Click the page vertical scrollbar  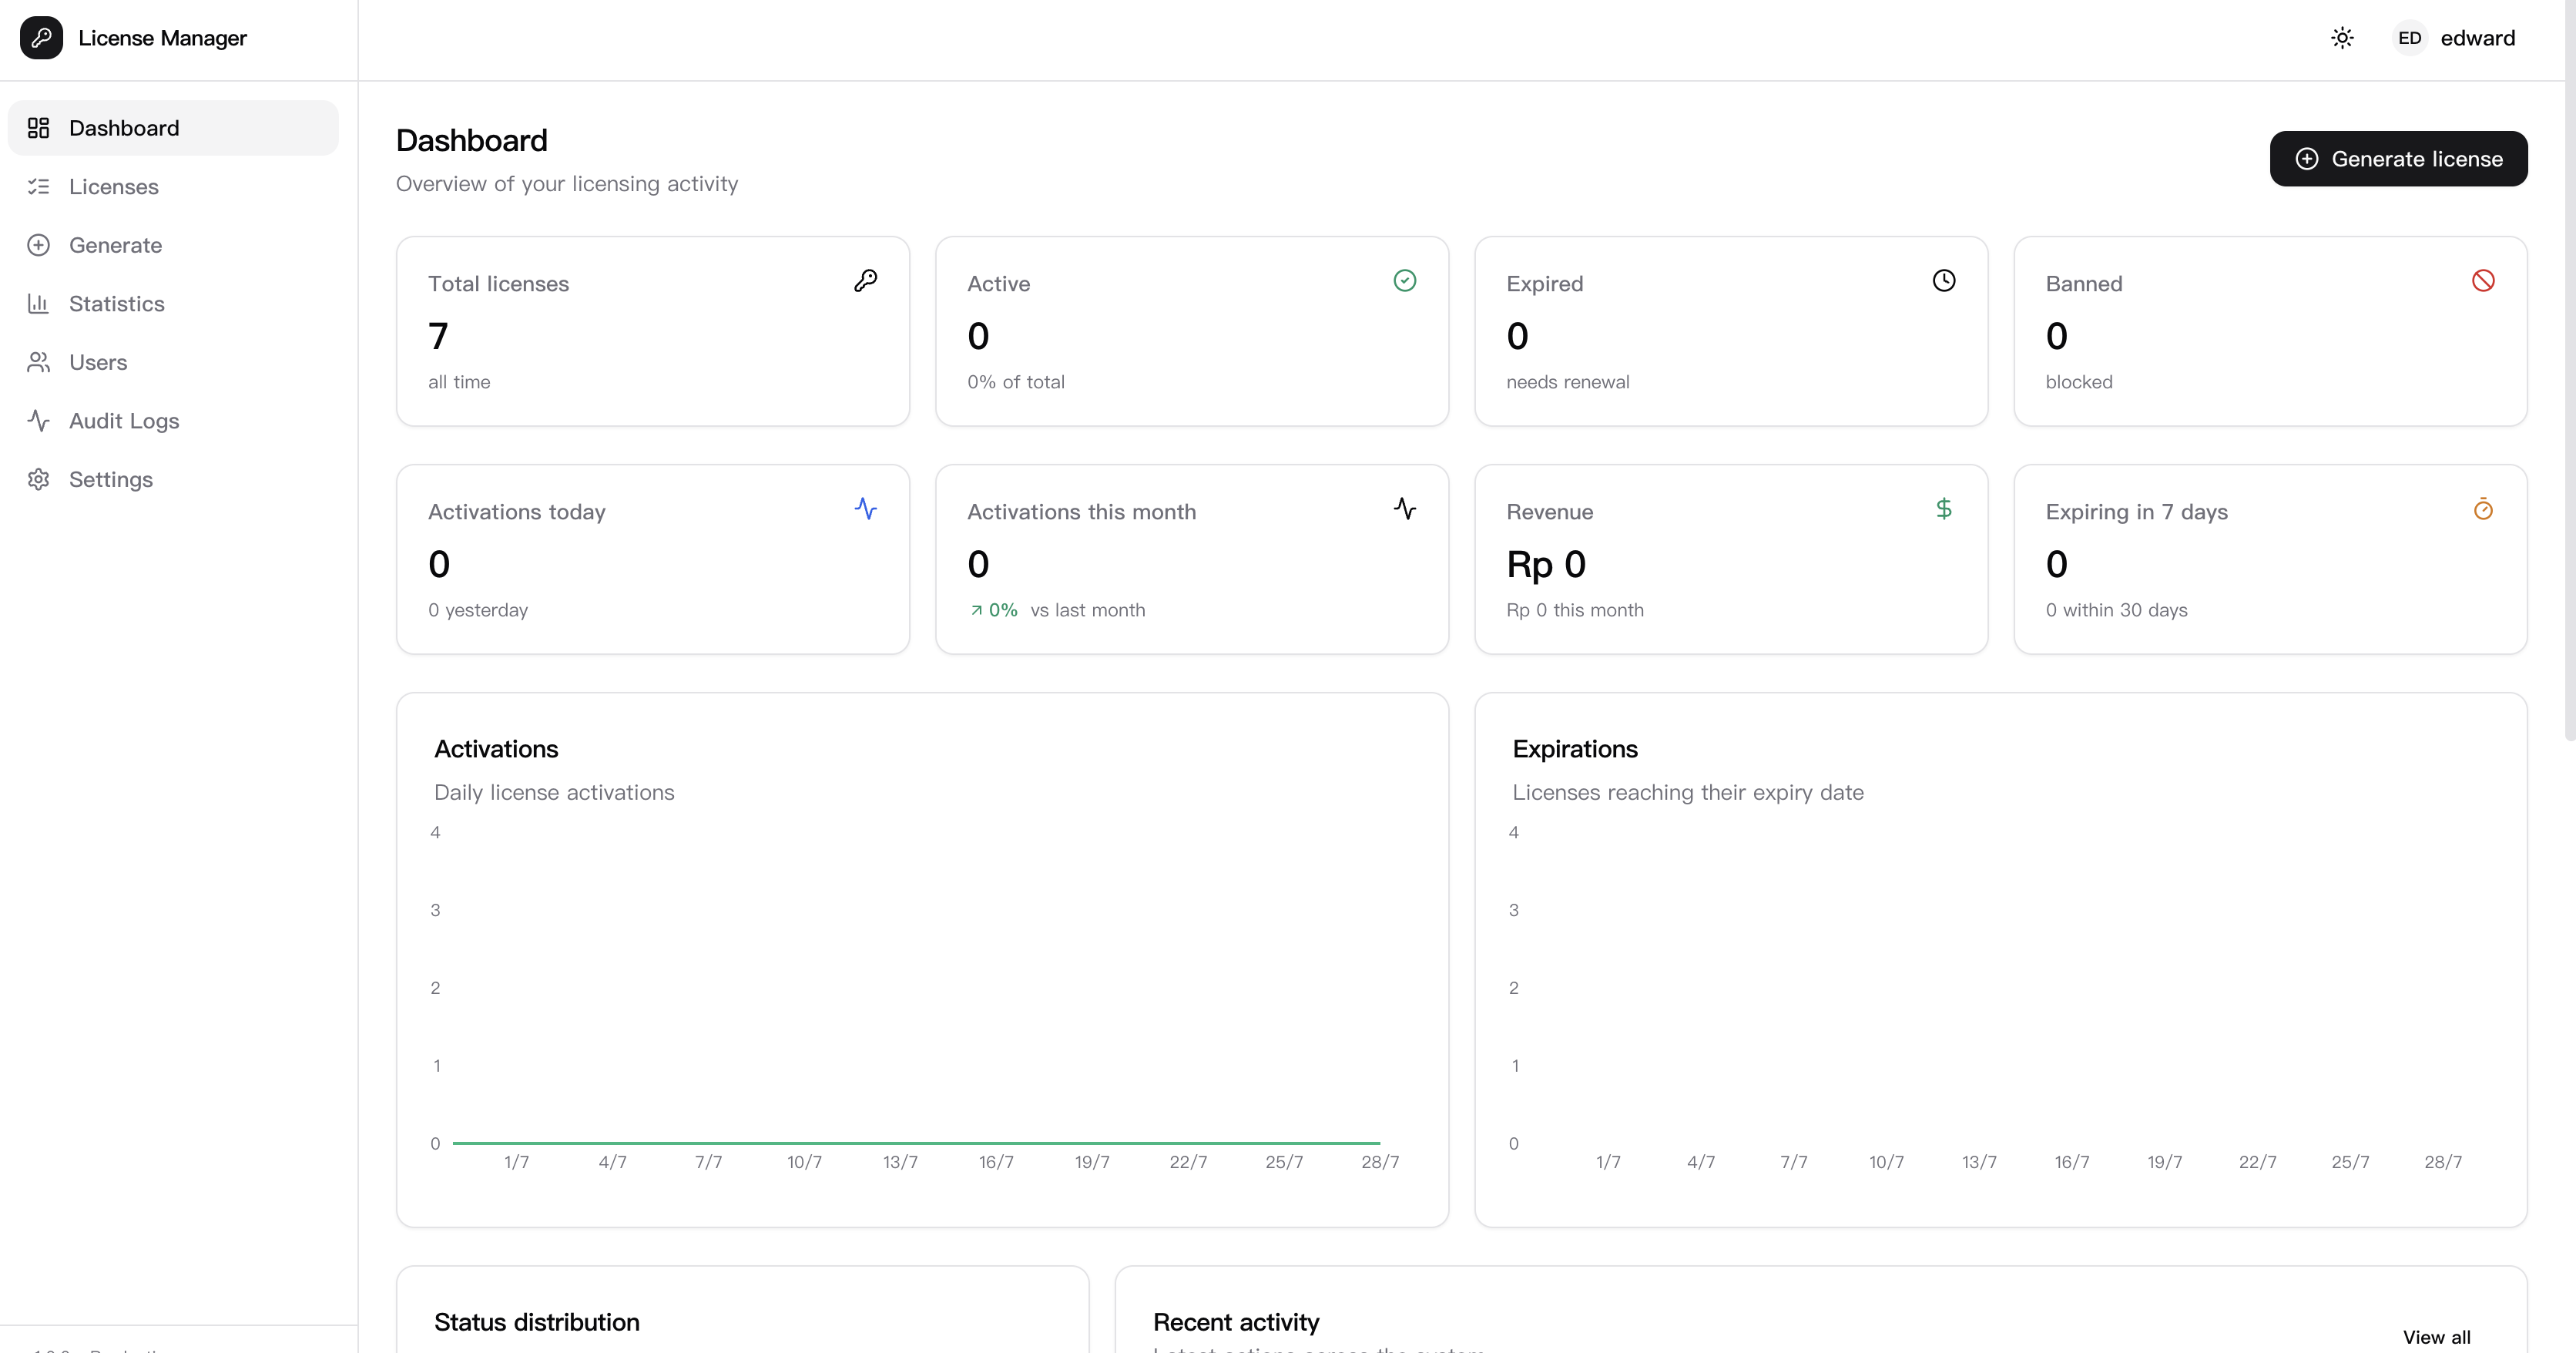pos(2570,370)
